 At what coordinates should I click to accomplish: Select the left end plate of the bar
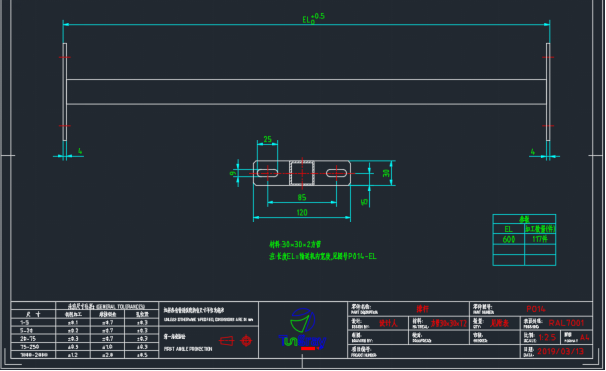click(x=65, y=92)
